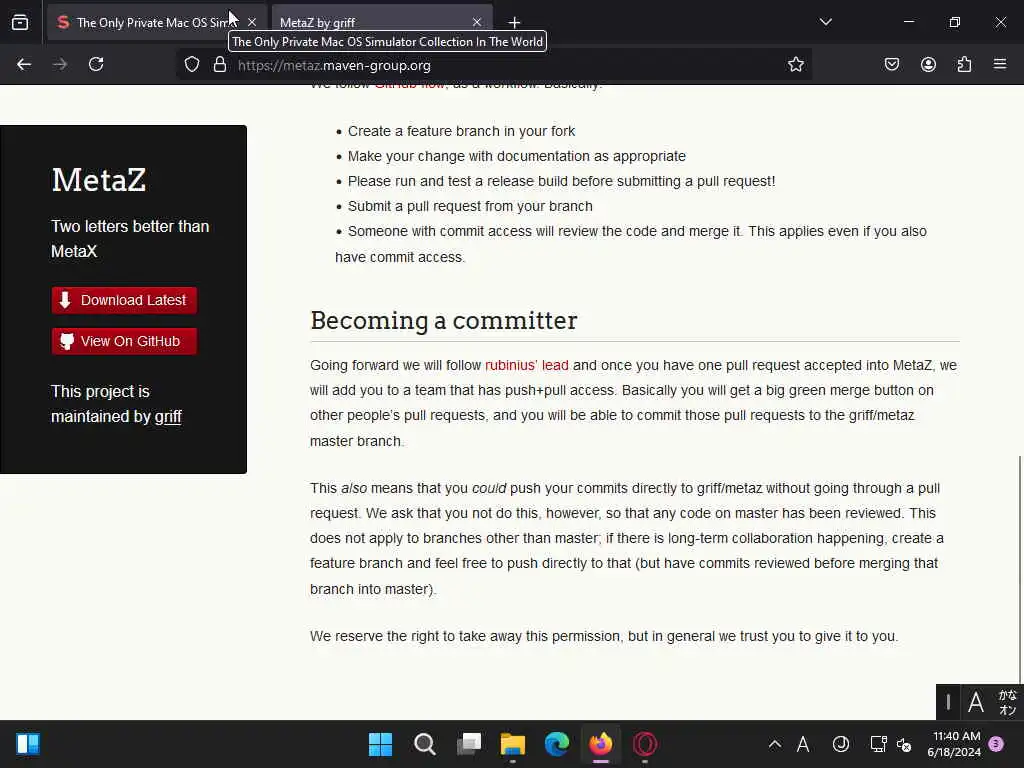The width and height of the screenshot is (1024, 768).
Task: Expand the list all tabs chevron
Action: pyautogui.click(x=825, y=22)
